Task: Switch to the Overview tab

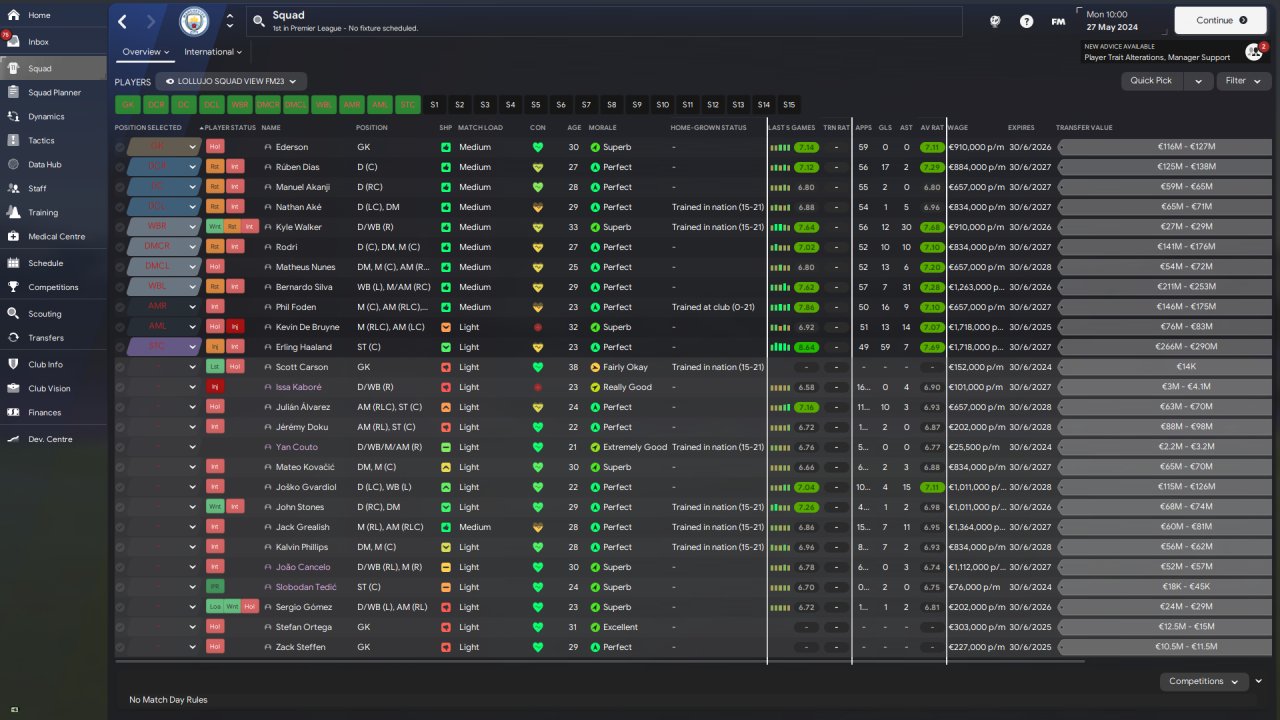Action: coord(145,52)
